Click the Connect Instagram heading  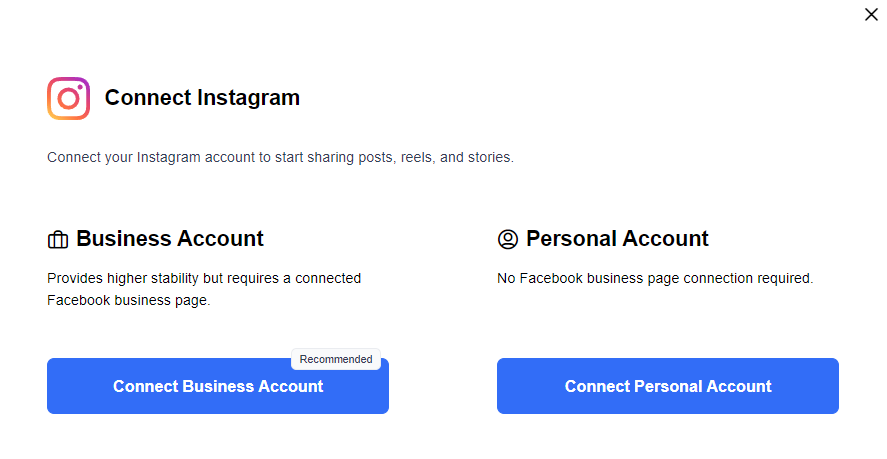tap(202, 98)
